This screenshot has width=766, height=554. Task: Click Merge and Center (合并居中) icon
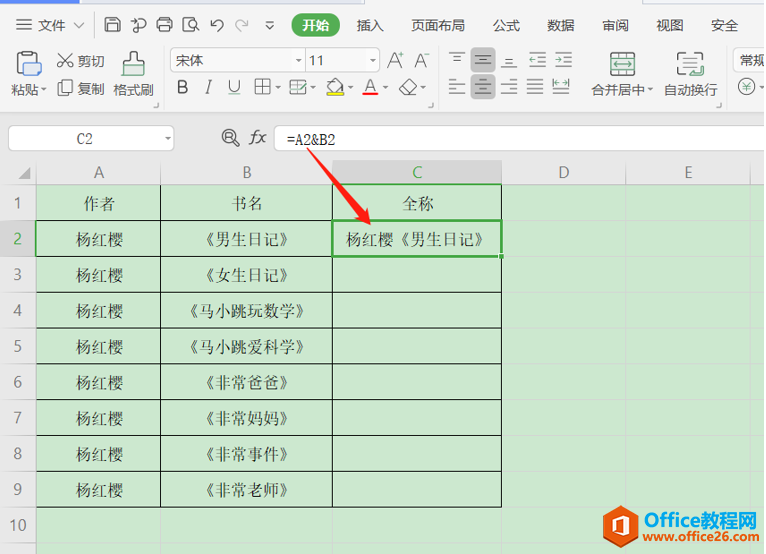tap(622, 64)
